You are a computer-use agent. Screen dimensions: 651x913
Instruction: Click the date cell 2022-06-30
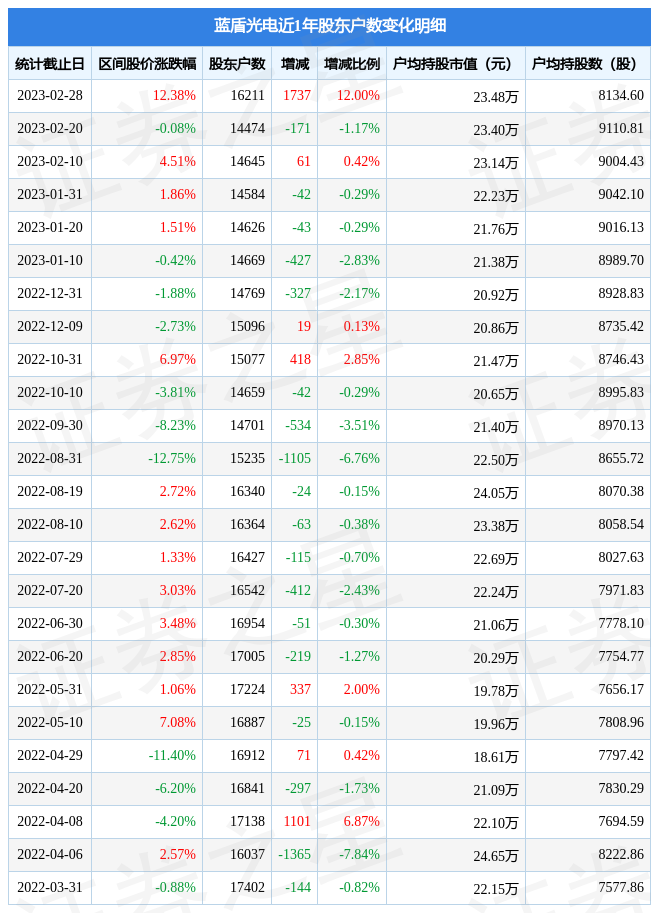(x=50, y=624)
